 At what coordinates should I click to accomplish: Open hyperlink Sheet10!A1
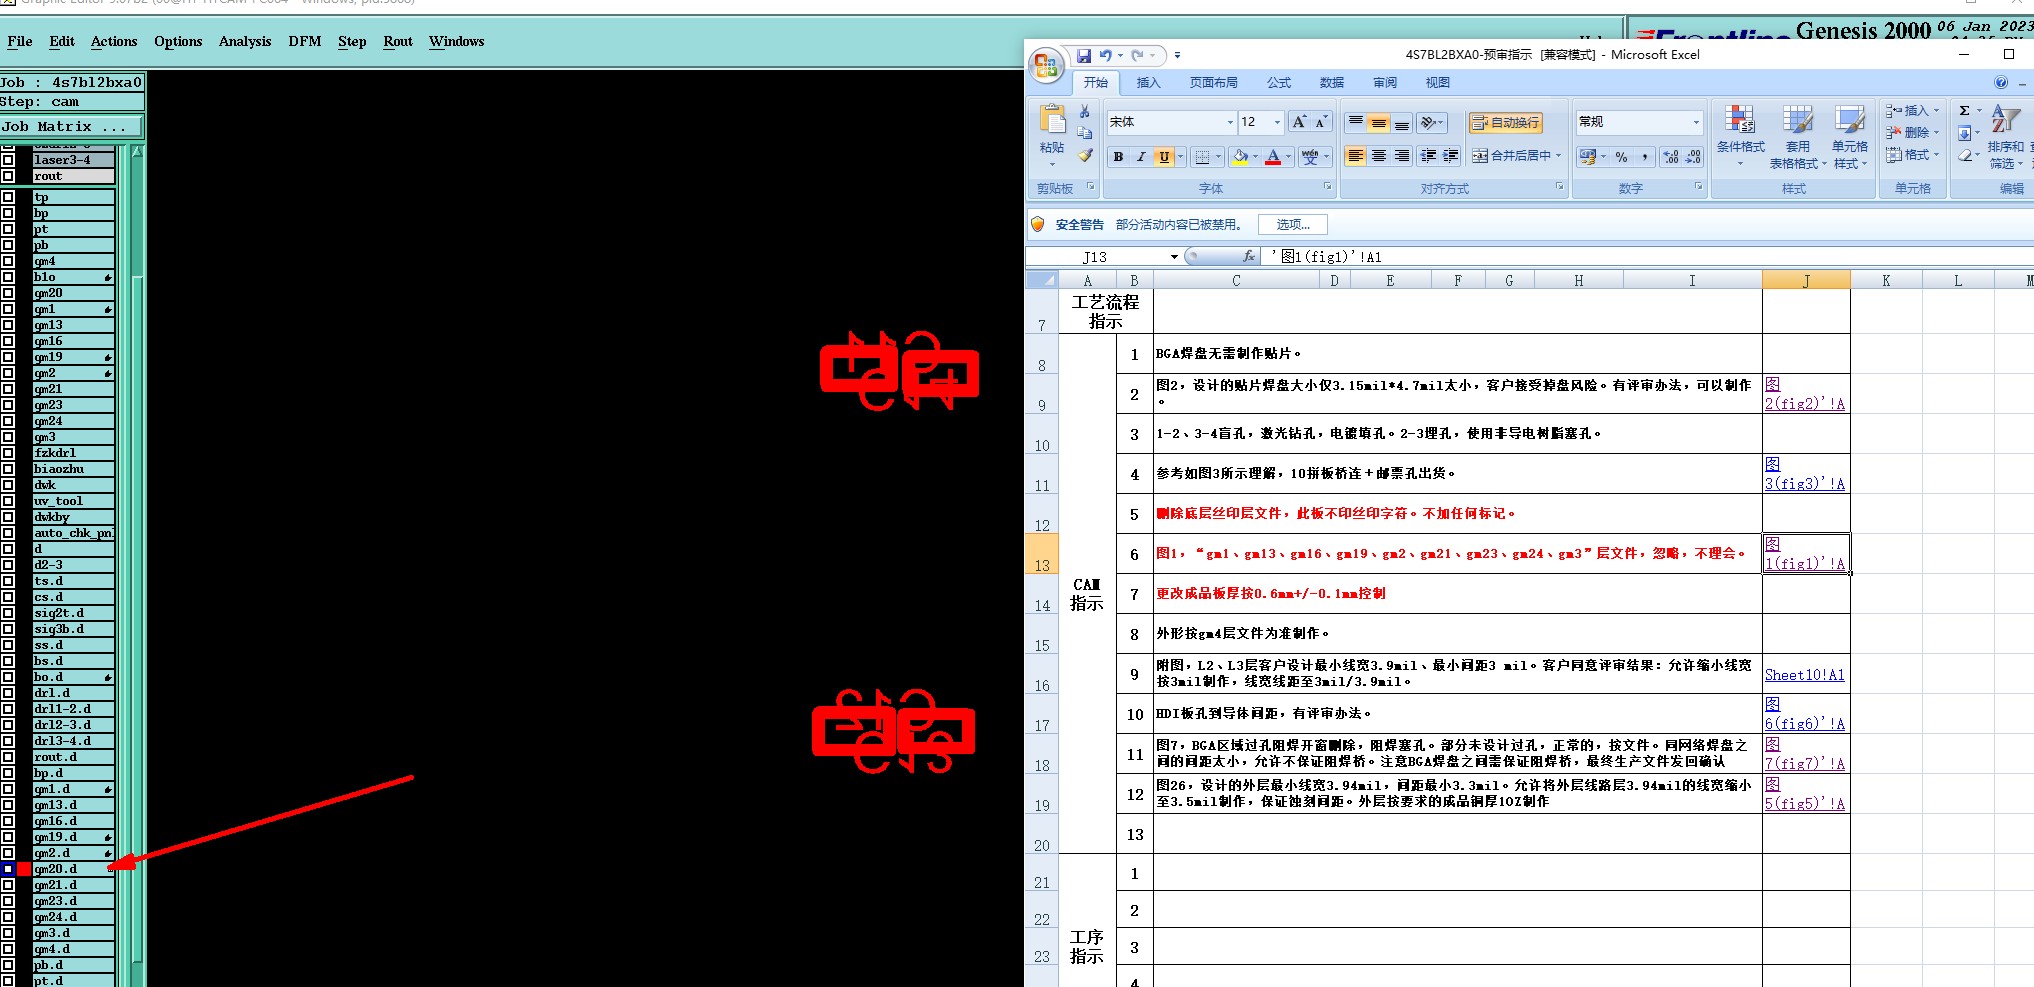[x=1804, y=675]
